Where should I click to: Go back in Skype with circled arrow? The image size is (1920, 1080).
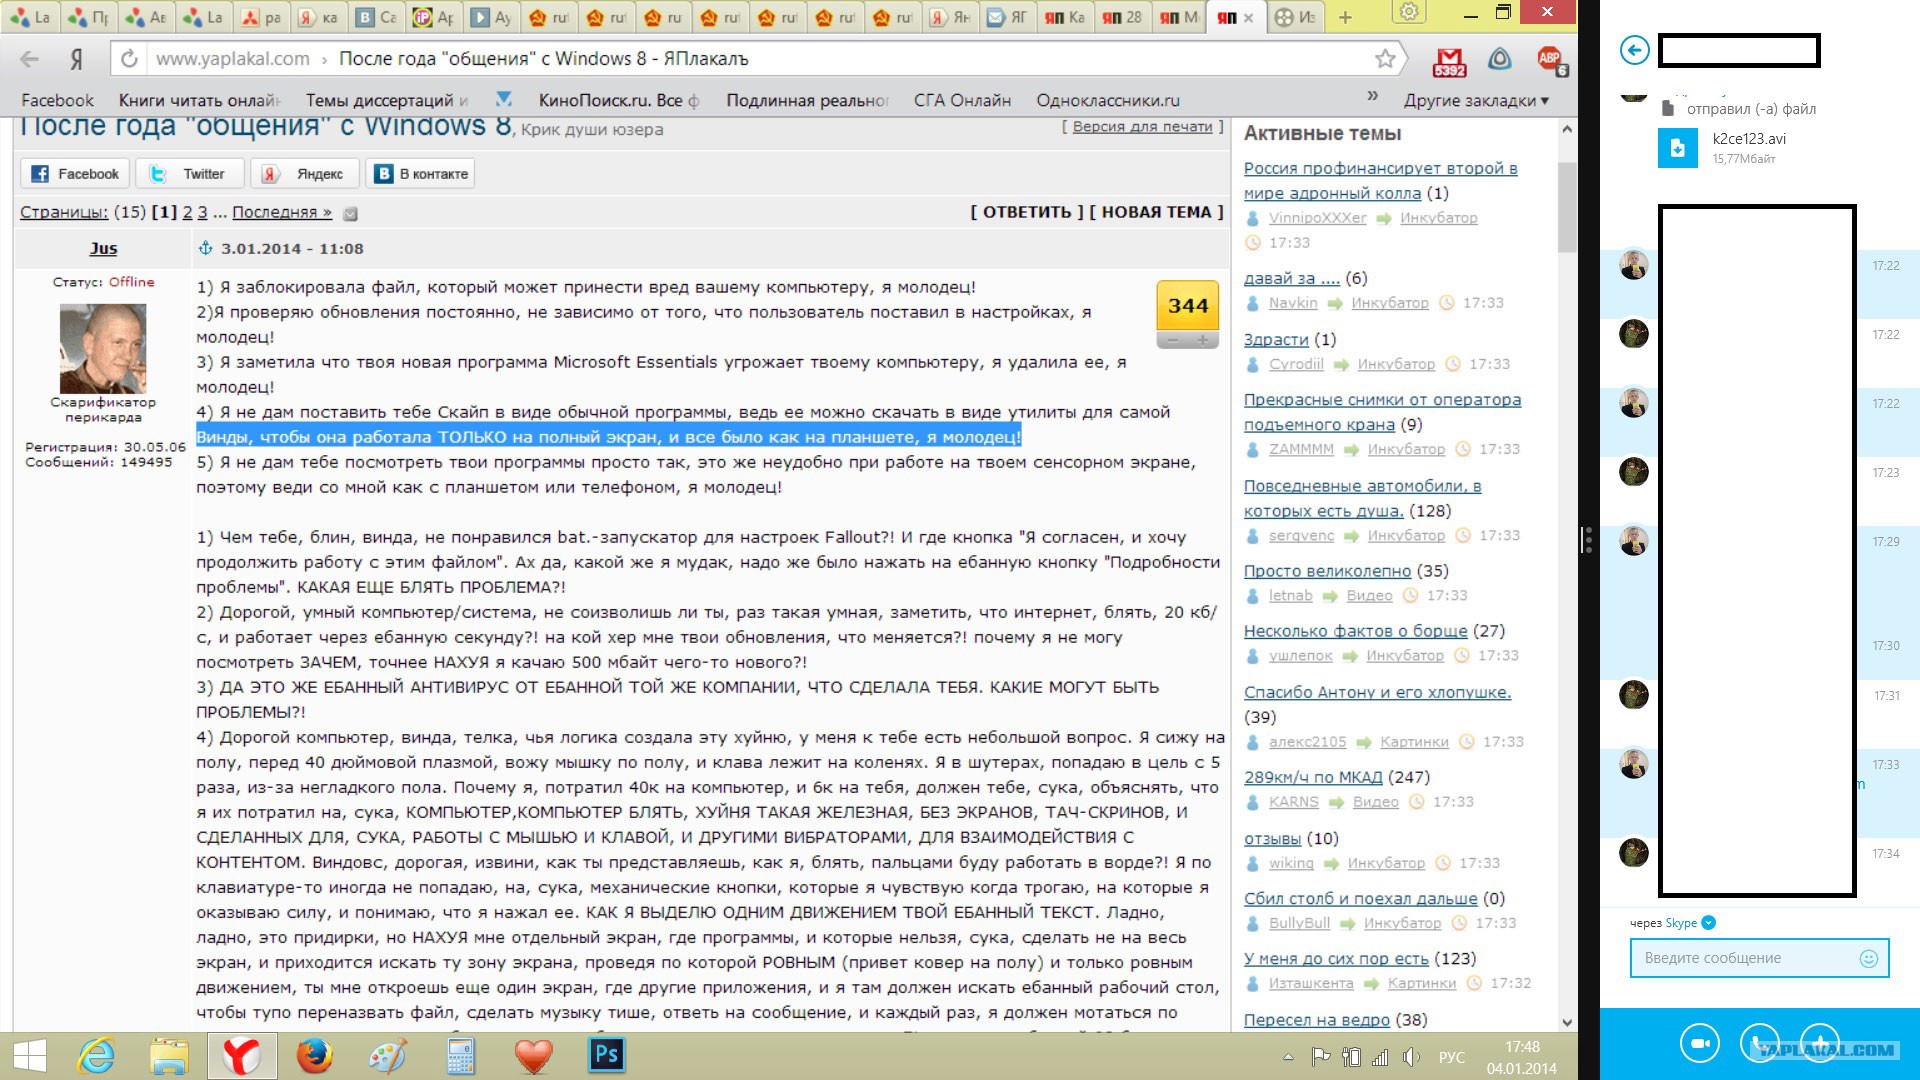tap(1634, 50)
